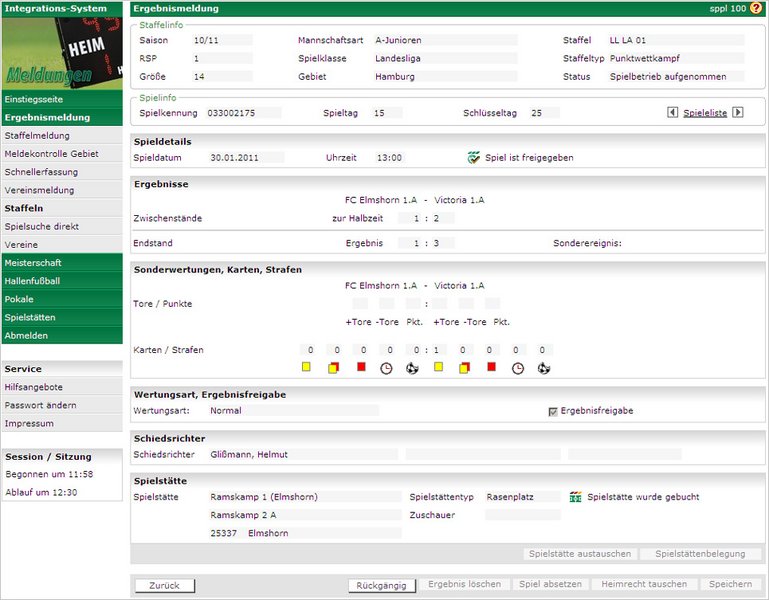769x600 pixels.
Task: Open the Spieleliste link
Action: point(705,113)
